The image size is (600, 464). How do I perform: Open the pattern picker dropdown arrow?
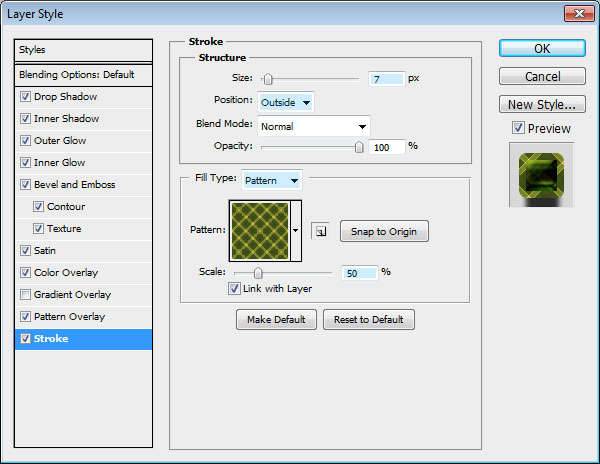click(296, 231)
